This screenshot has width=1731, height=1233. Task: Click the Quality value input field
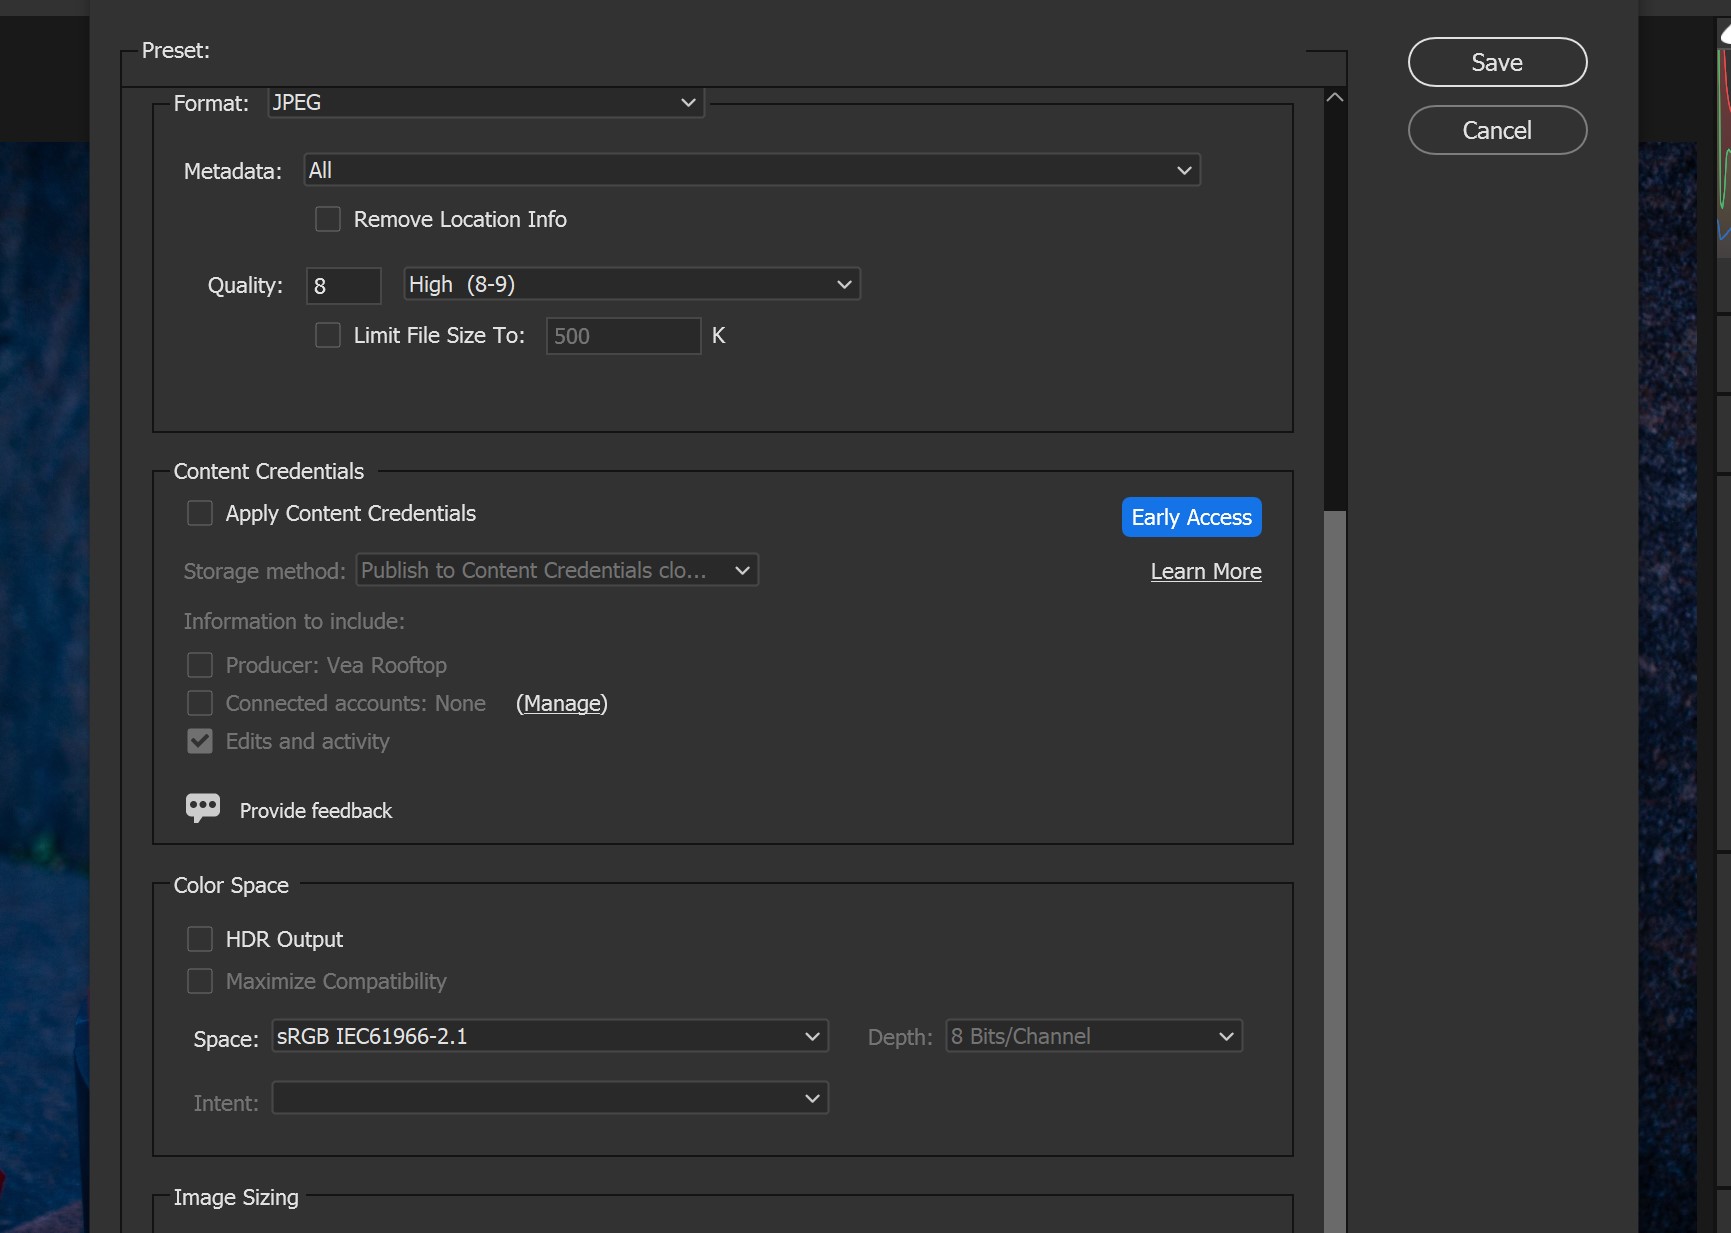click(x=343, y=286)
